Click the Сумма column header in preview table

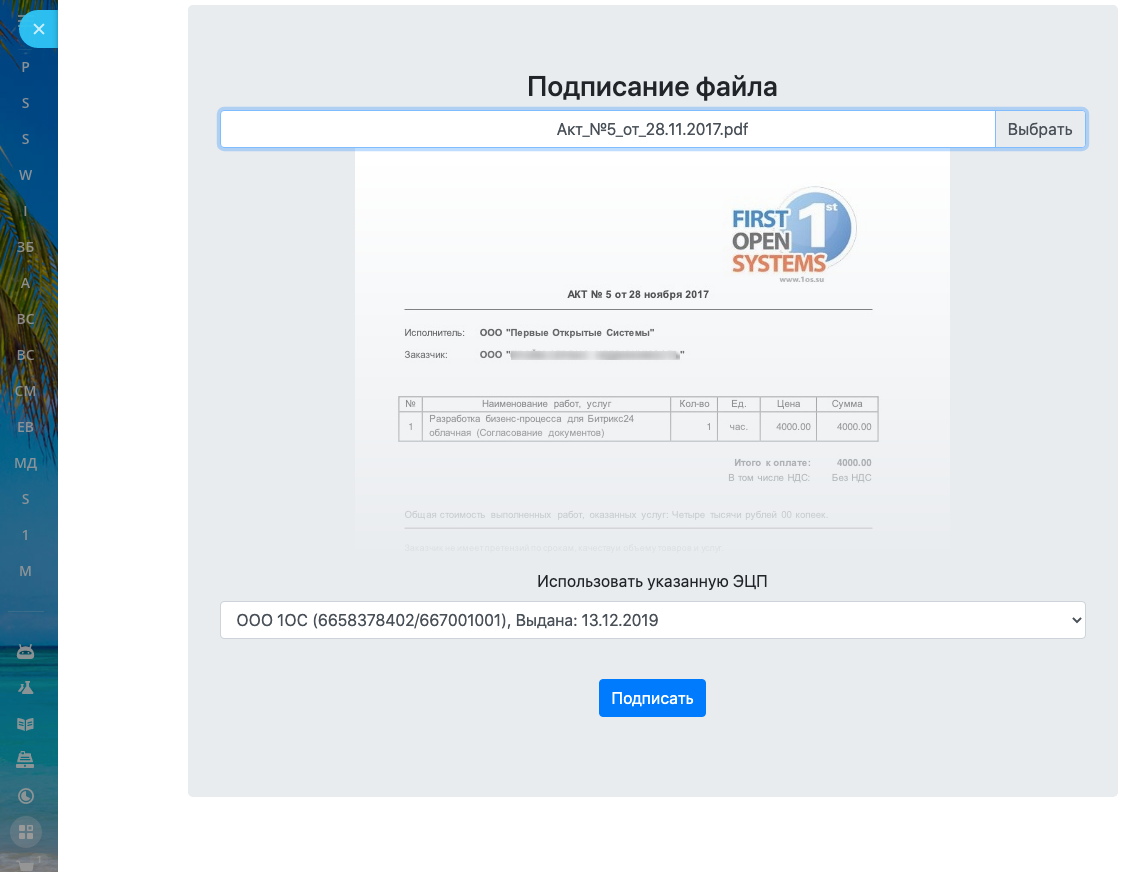tap(847, 404)
